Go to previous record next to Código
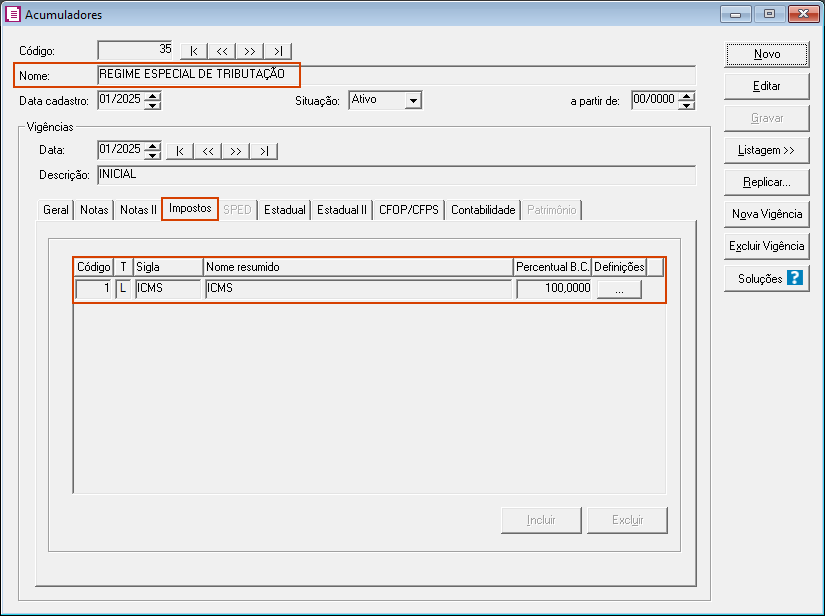Screen dimensions: 825x616 (221, 51)
